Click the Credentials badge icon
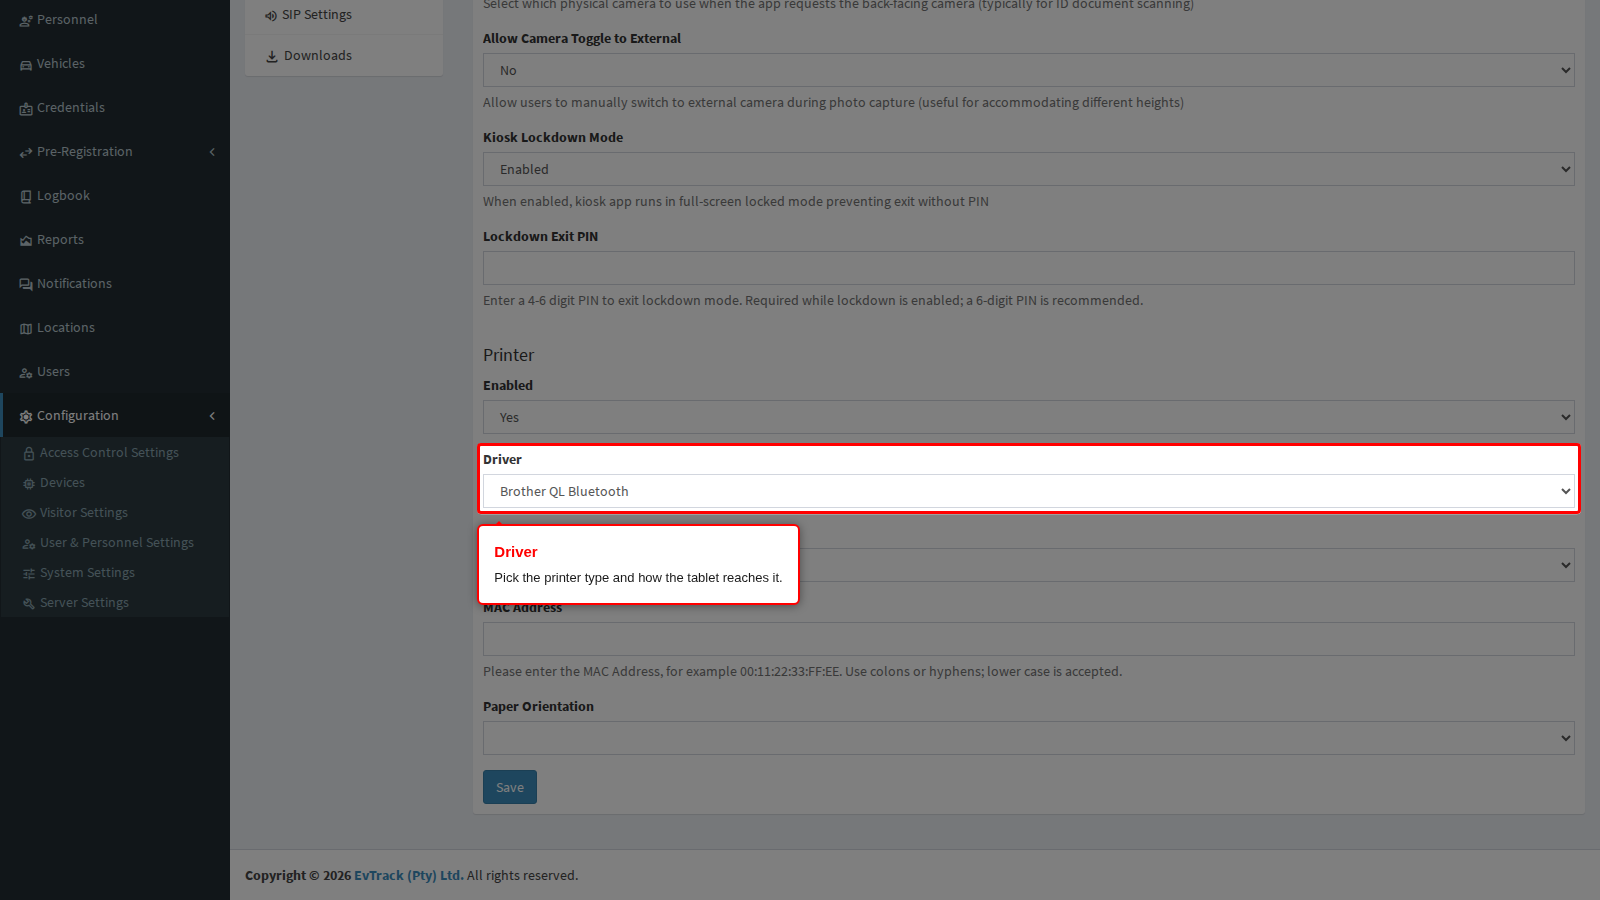1600x900 pixels. tap(26, 108)
